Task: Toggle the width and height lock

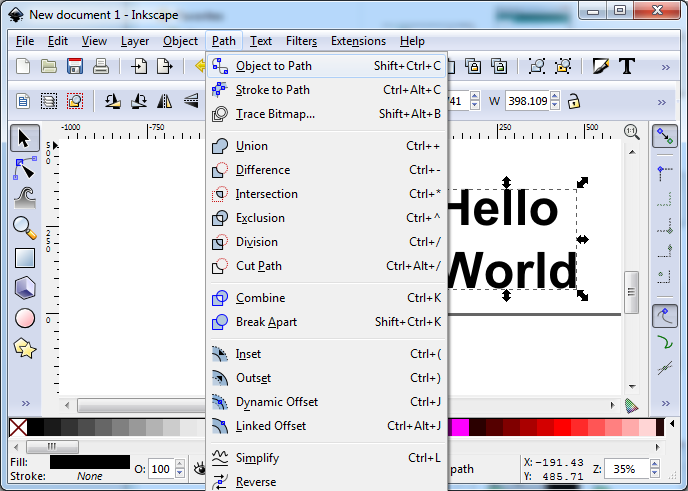Action: coord(573,101)
